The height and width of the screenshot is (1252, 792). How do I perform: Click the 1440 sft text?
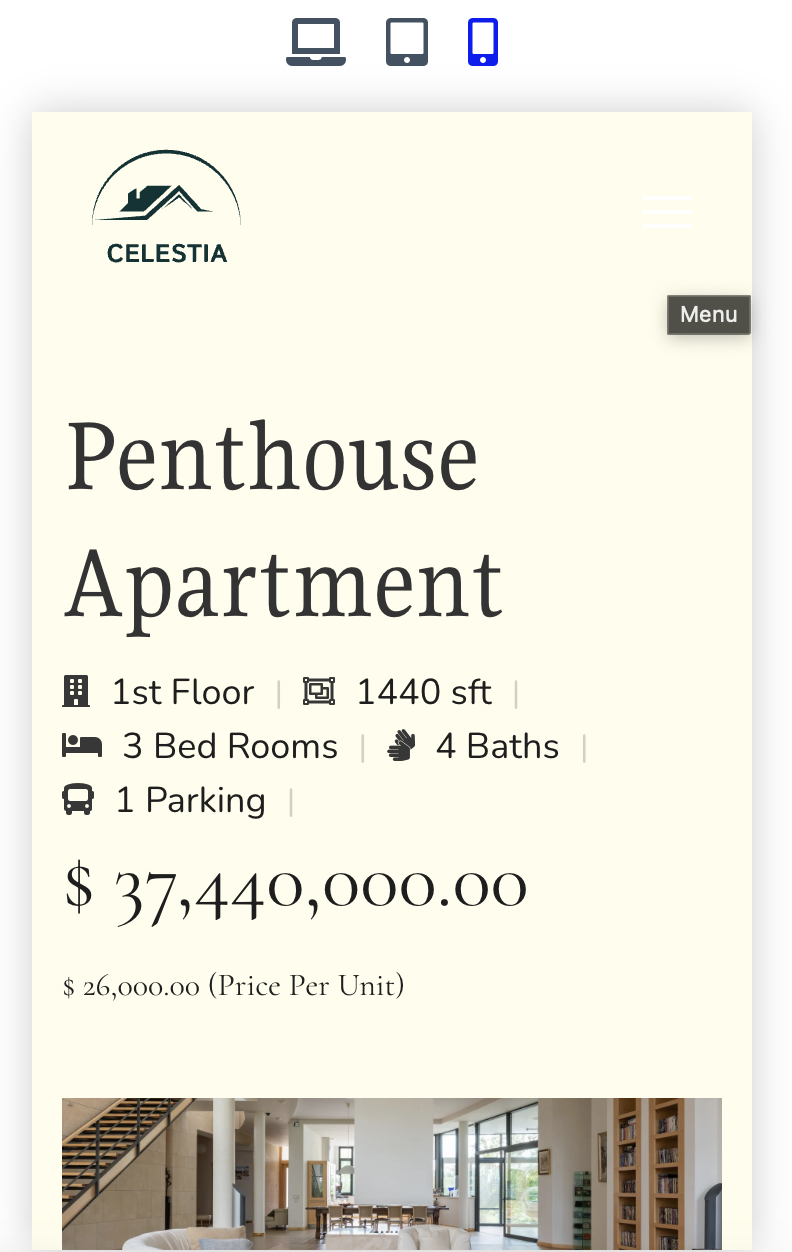point(424,692)
